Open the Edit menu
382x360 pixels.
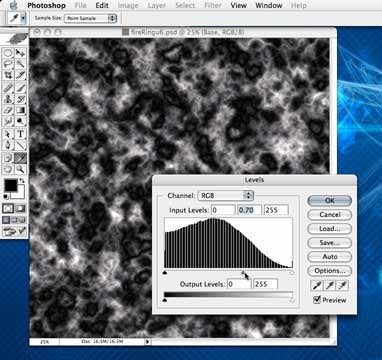[x=102, y=6]
